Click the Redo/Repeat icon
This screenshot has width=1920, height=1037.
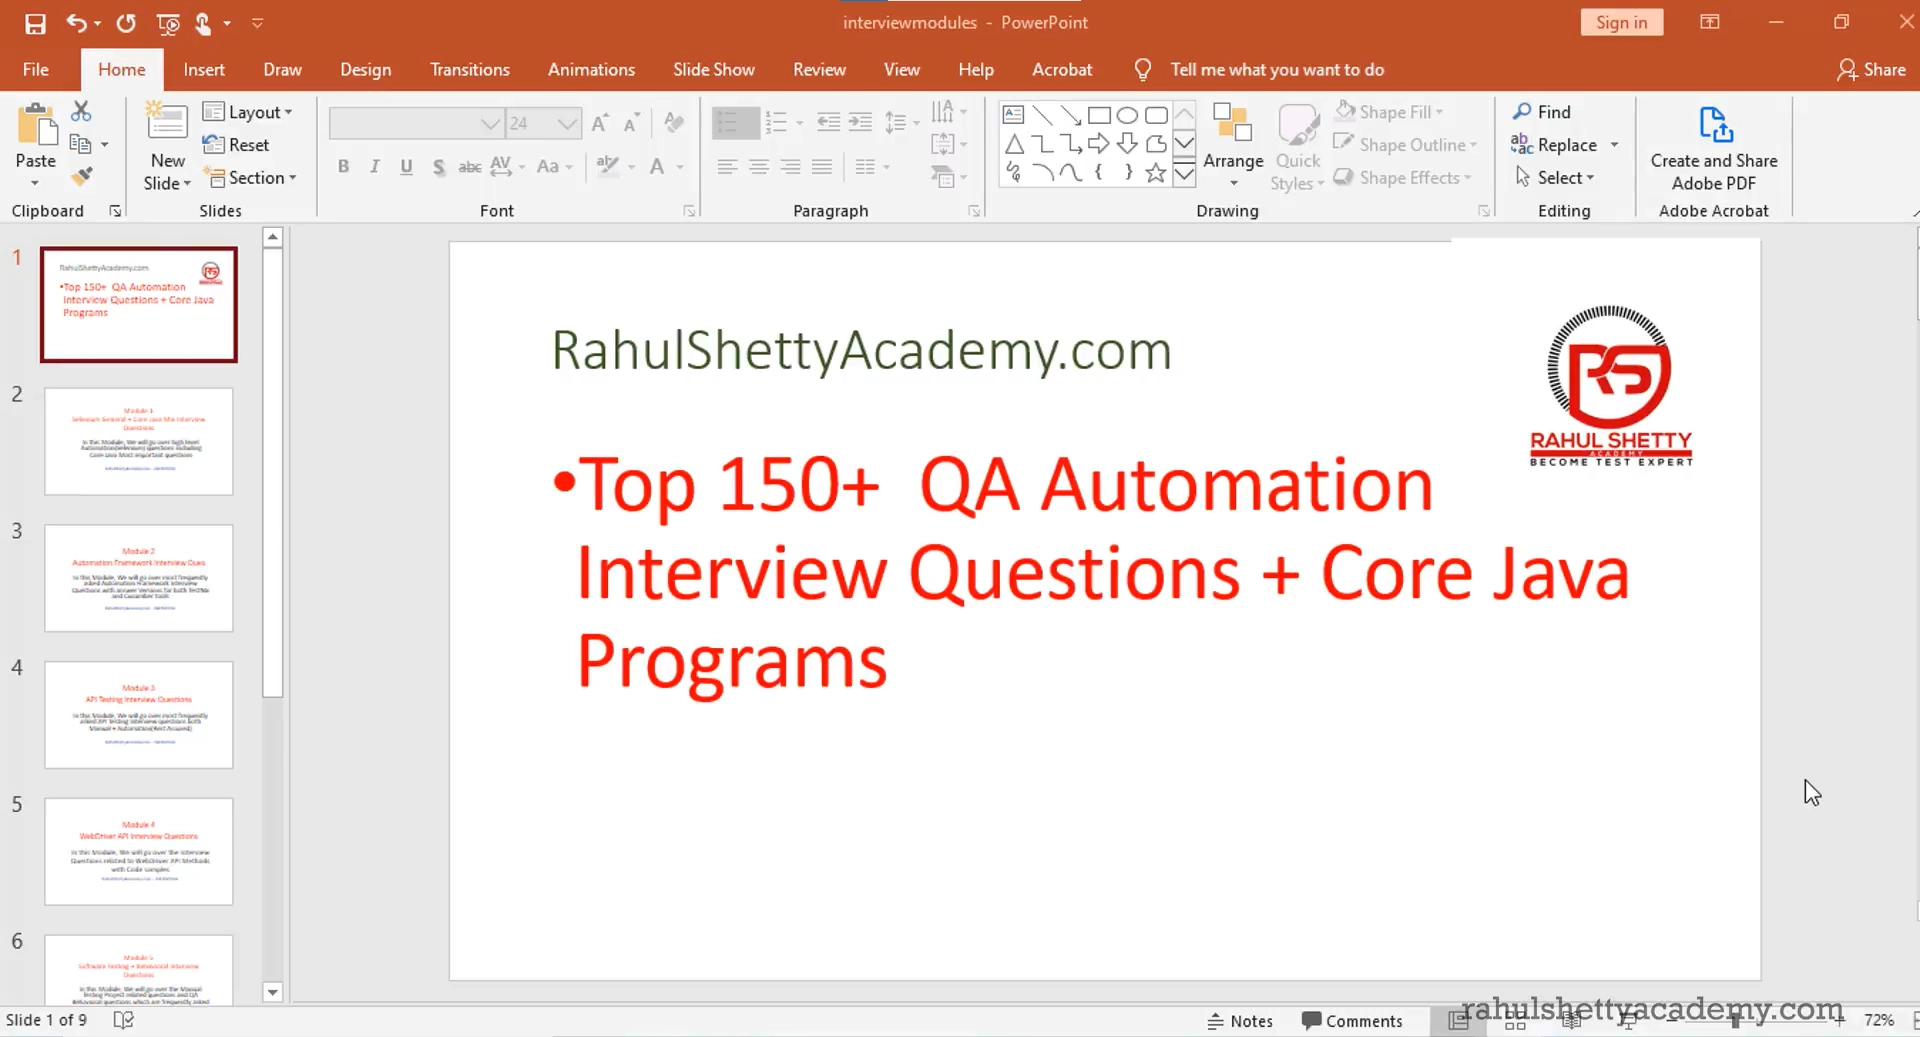pyautogui.click(x=126, y=23)
